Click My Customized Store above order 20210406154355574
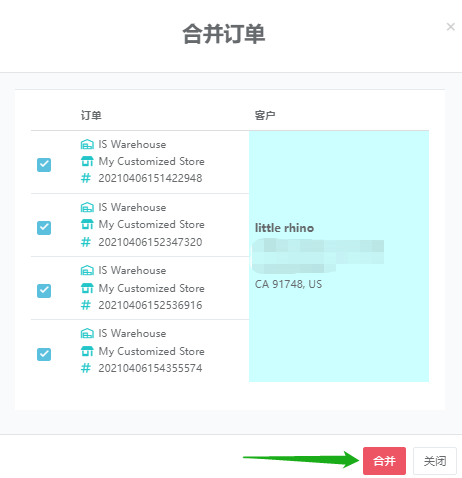The image size is (462, 478). coord(152,351)
